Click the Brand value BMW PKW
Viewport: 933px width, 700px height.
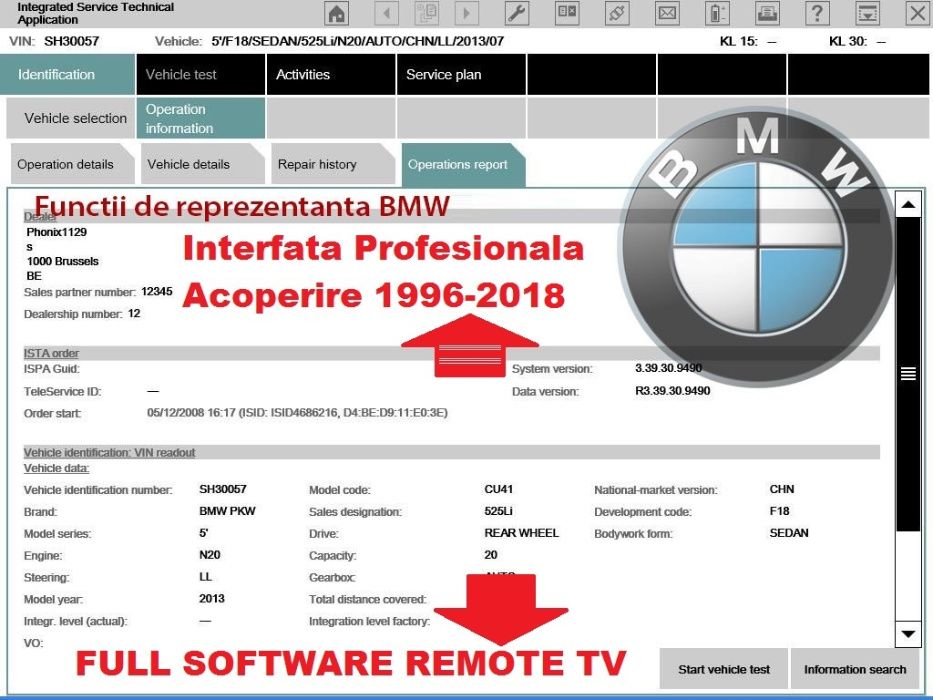pos(227,511)
